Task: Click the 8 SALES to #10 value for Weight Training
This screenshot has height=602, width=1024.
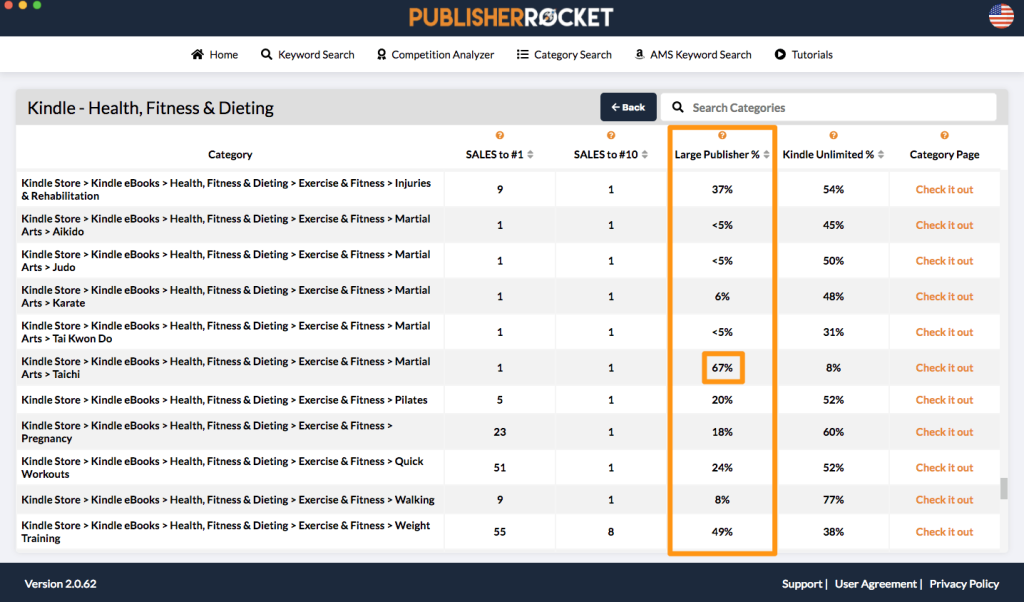Action: click(611, 531)
